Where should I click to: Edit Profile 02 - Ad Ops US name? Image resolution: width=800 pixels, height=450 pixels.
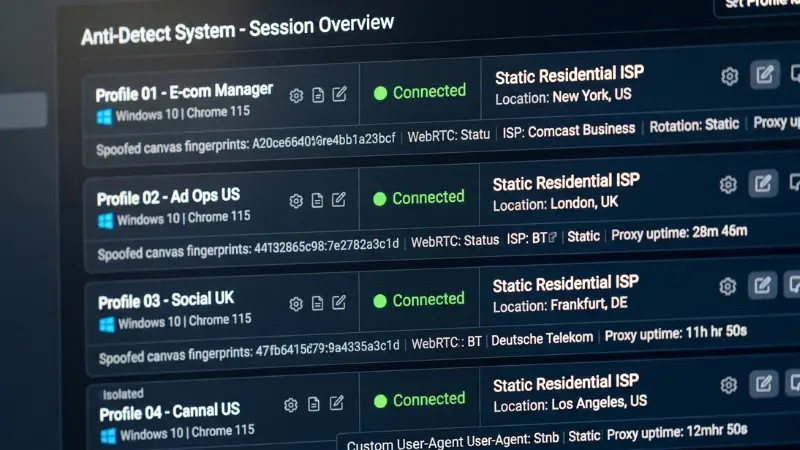pyautogui.click(x=339, y=199)
